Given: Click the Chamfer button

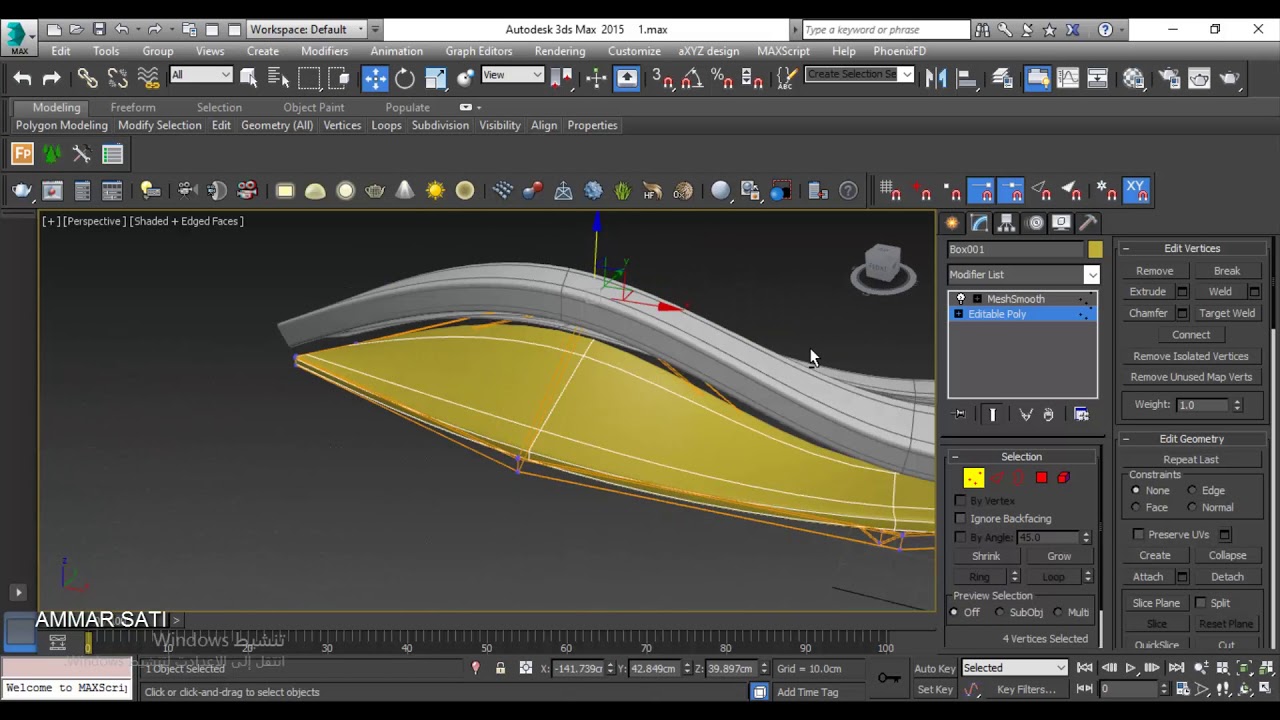Looking at the screenshot, I should coord(1148,313).
